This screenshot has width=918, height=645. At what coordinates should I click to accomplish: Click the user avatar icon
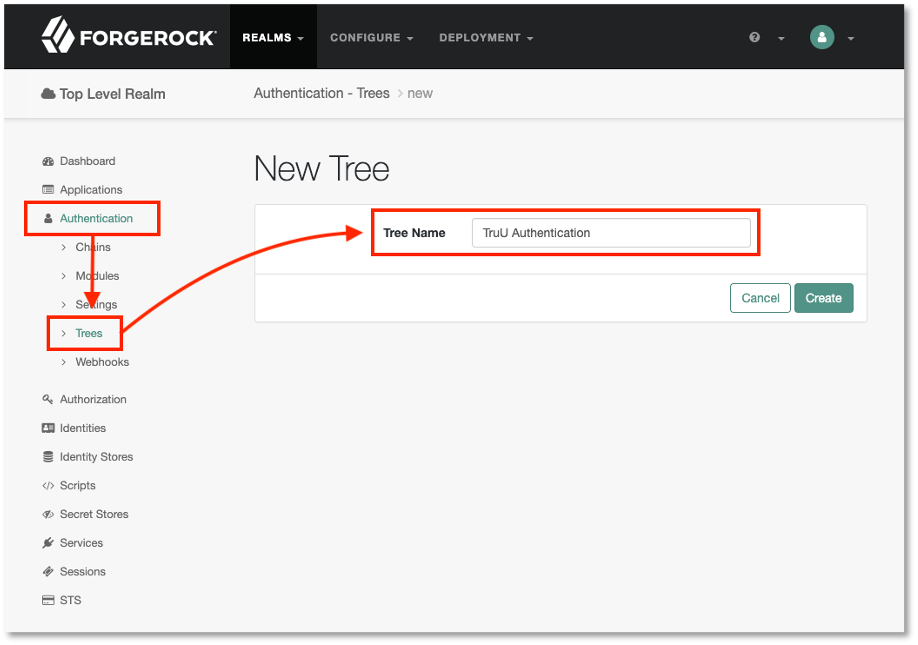click(x=822, y=37)
